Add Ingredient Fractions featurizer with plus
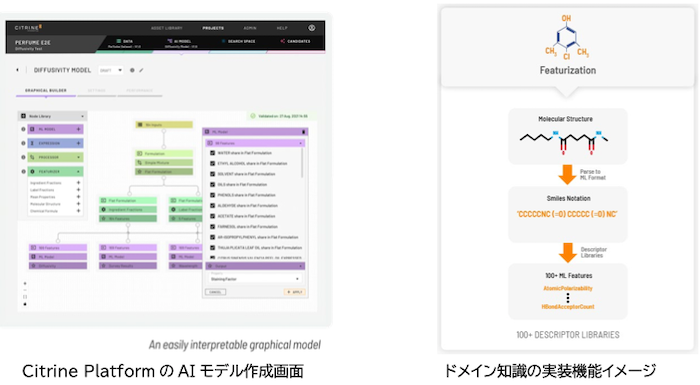This screenshot has height=385, width=700. [x=79, y=183]
